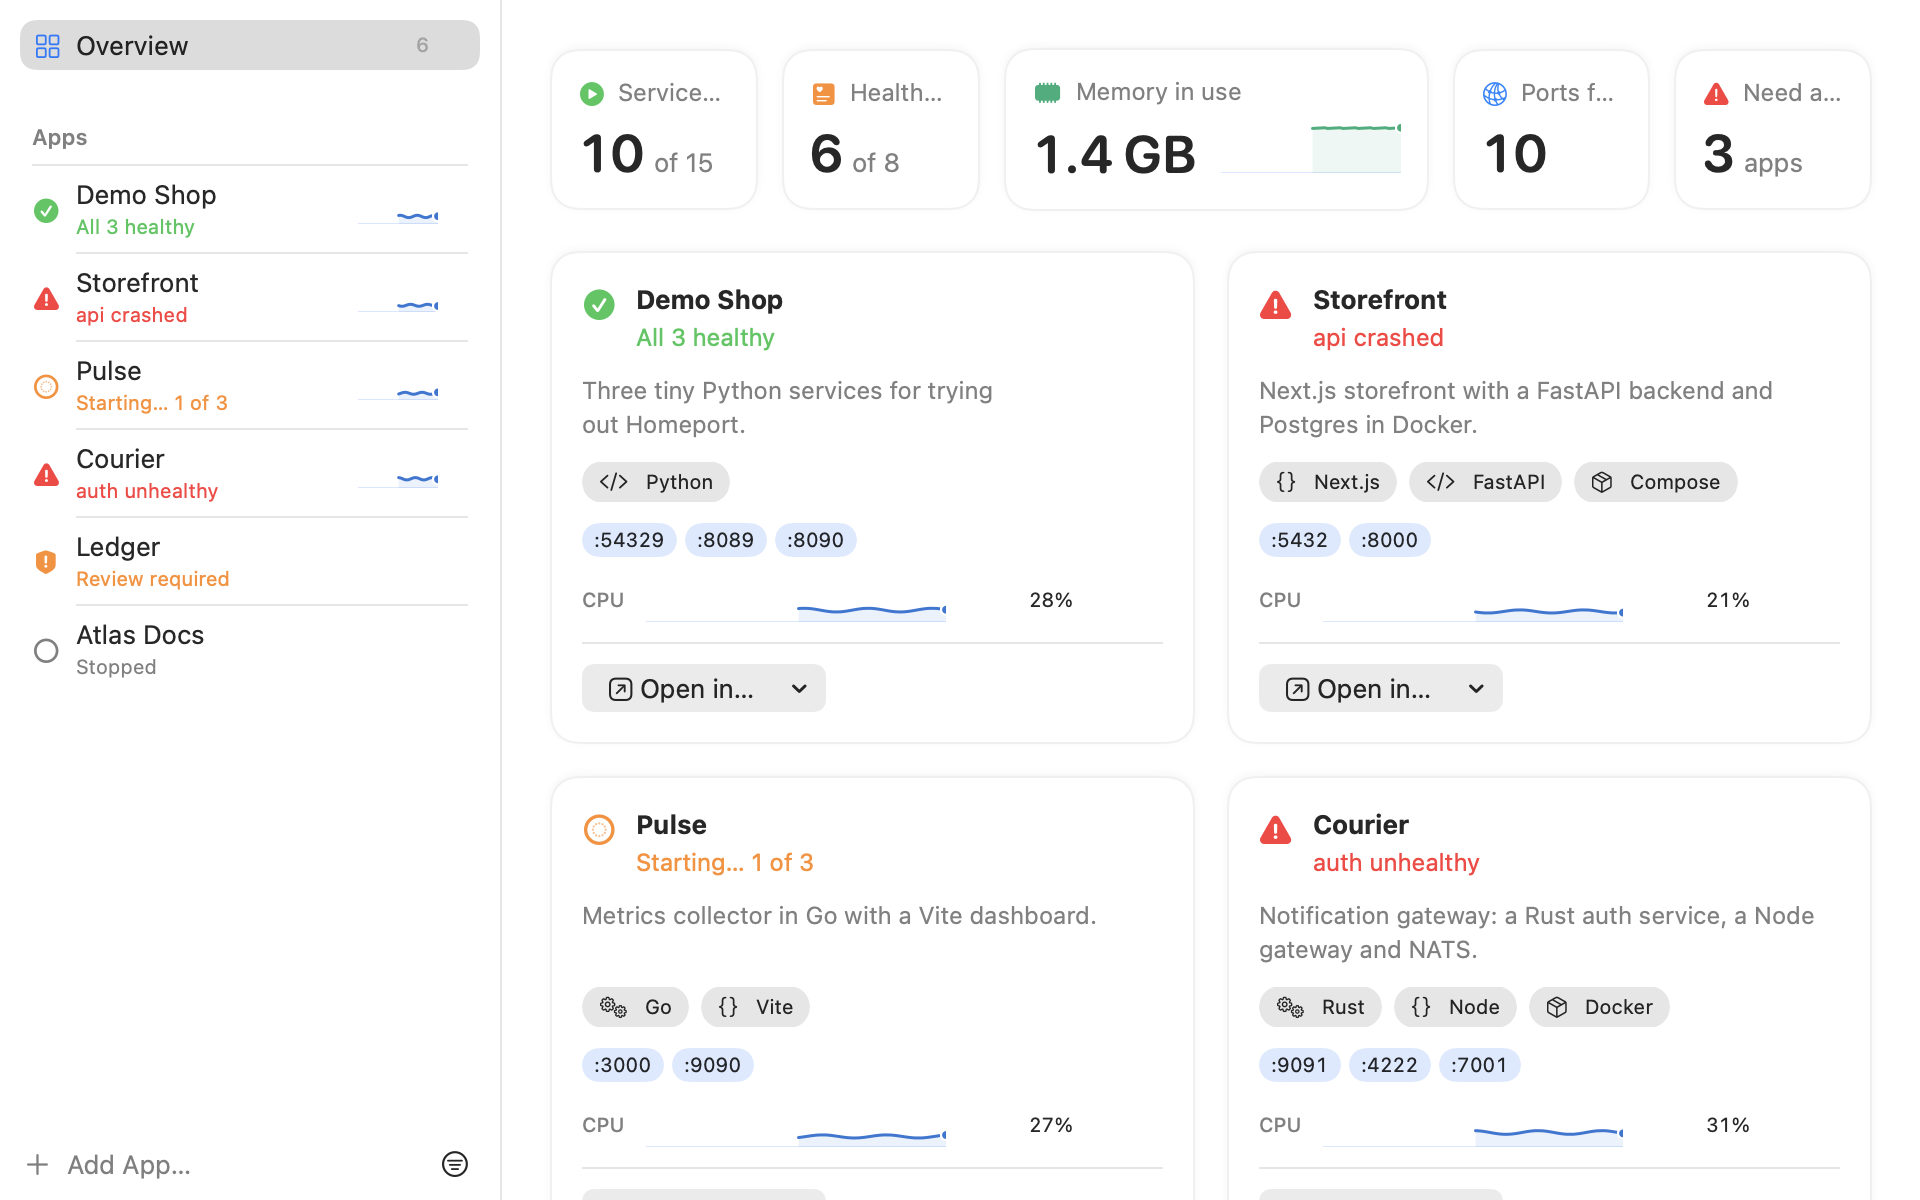1920x1200 pixels.
Task: Select Atlas Docs in the Apps sidebar
Action: (250, 650)
